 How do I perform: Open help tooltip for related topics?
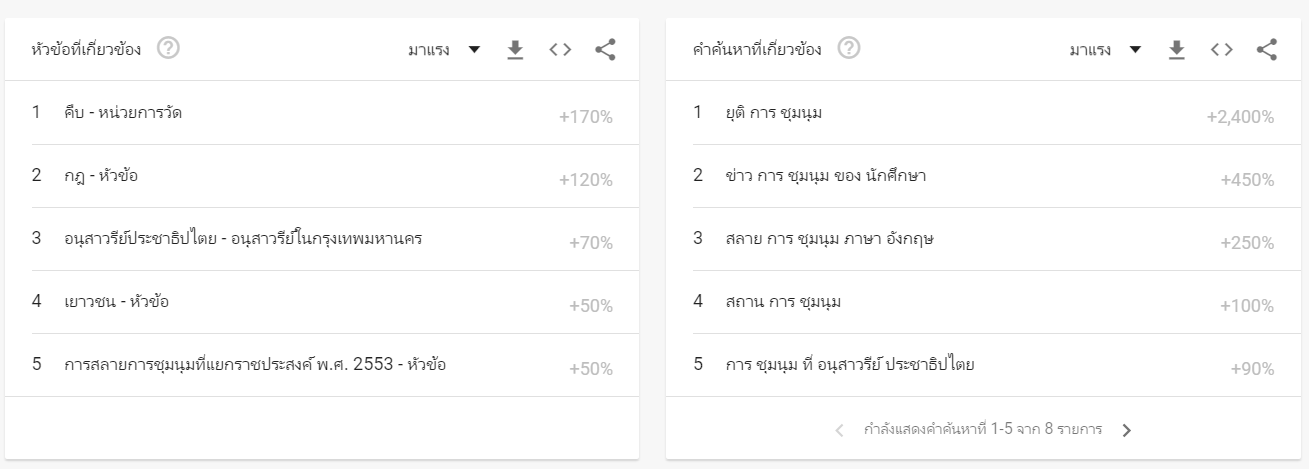pyautogui.click(x=168, y=48)
